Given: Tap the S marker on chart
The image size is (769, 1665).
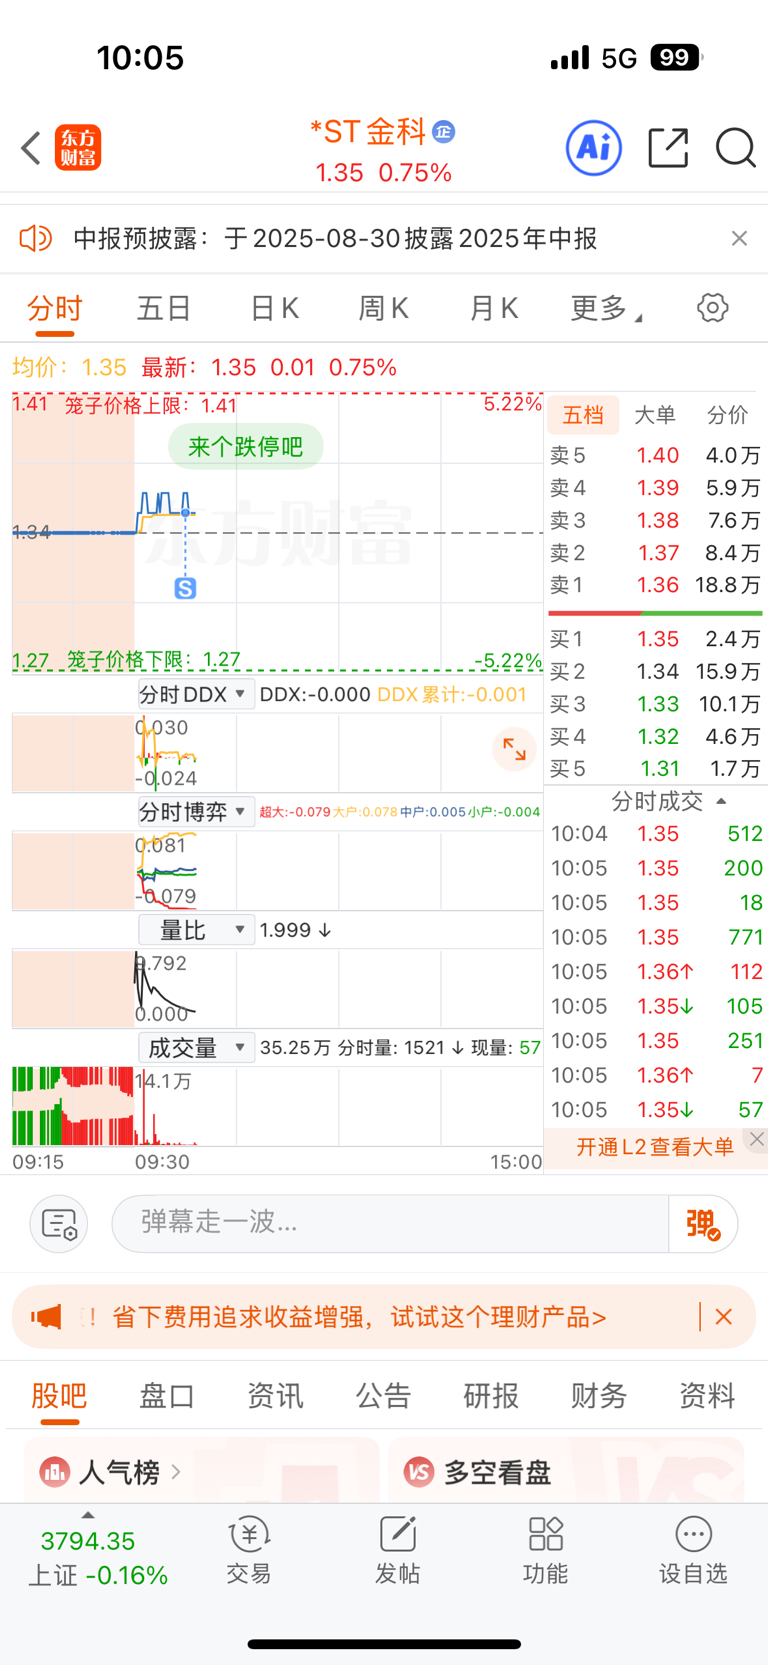Looking at the screenshot, I should (185, 588).
